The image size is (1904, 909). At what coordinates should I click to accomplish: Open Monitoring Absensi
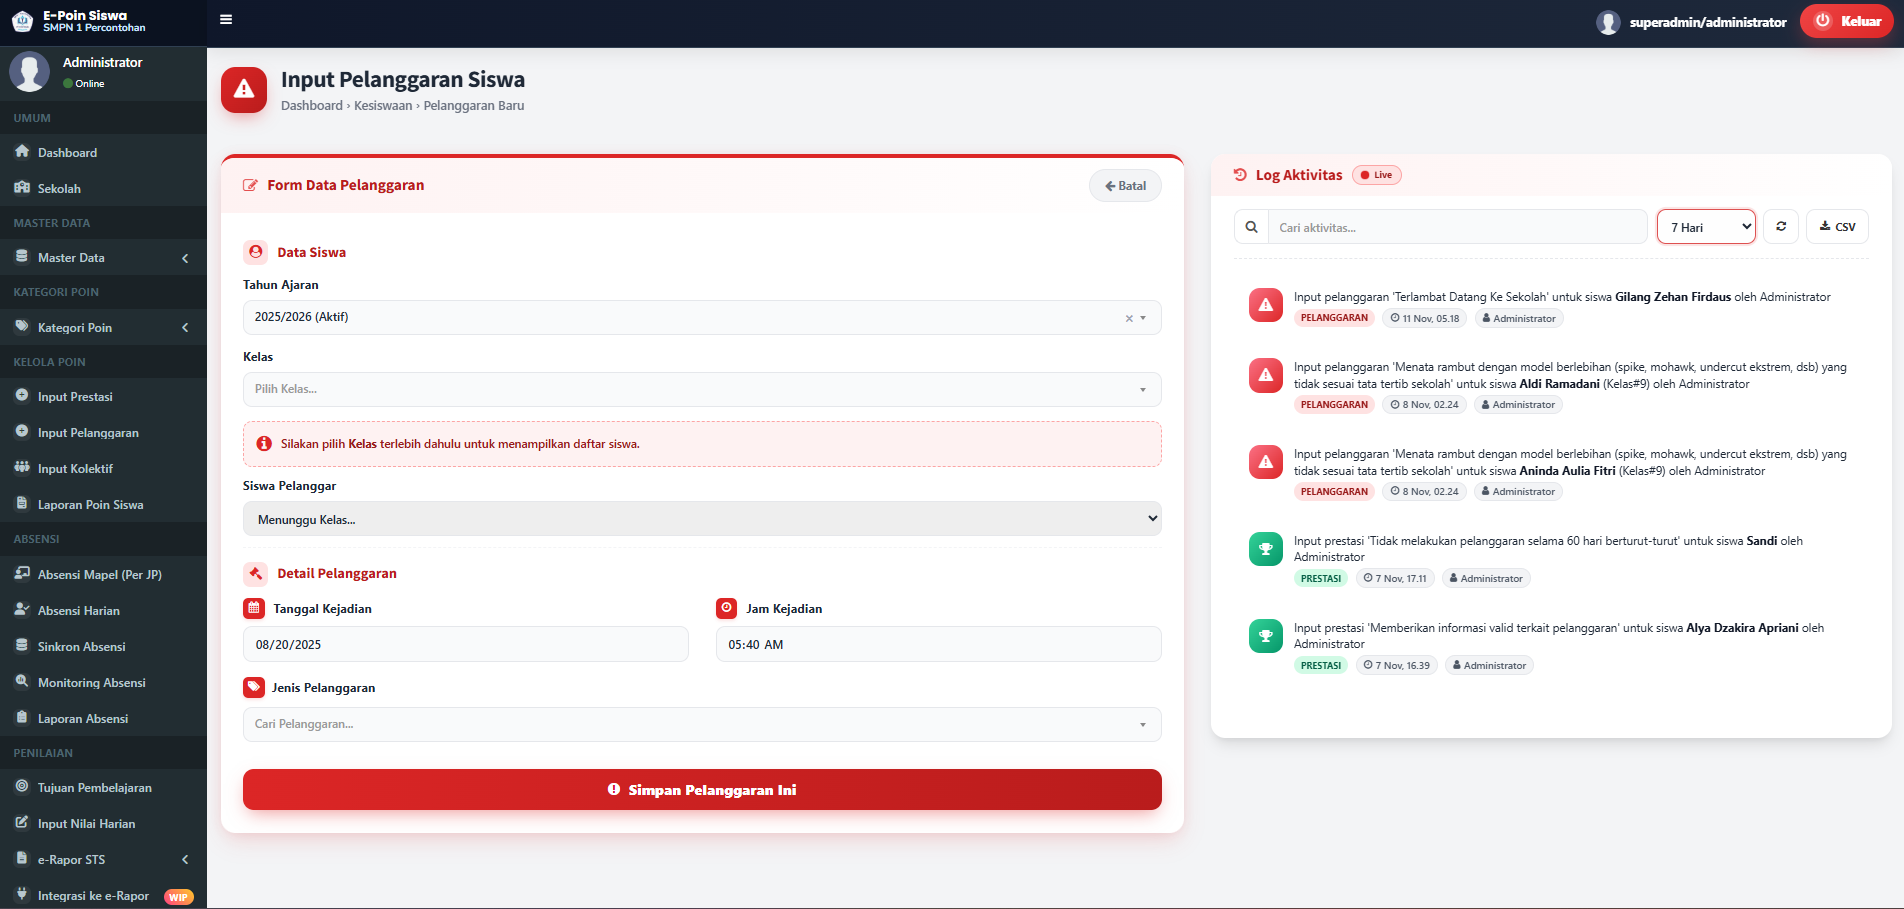[x=89, y=682]
